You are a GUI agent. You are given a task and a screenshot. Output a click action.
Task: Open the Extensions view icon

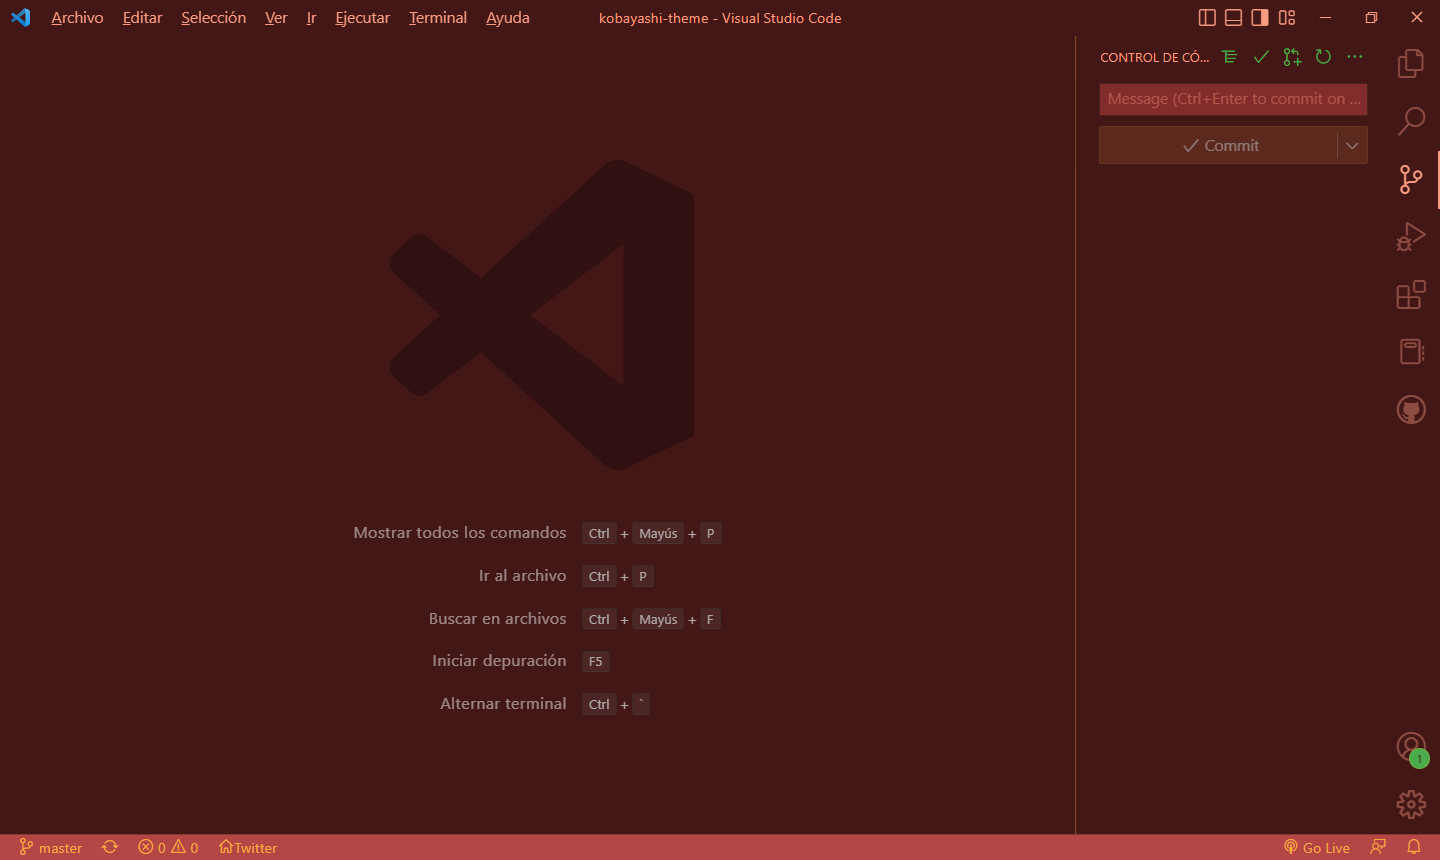click(x=1410, y=295)
